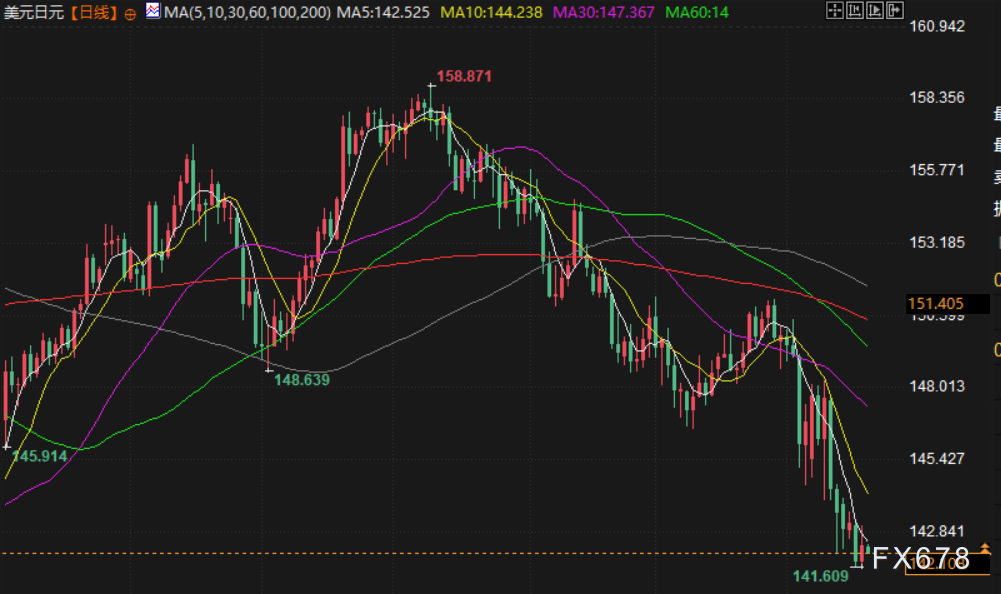The image size is (1001, 594).
Task: Click the four-dot crosshair toolbar icon
Action: click(837, 11)
